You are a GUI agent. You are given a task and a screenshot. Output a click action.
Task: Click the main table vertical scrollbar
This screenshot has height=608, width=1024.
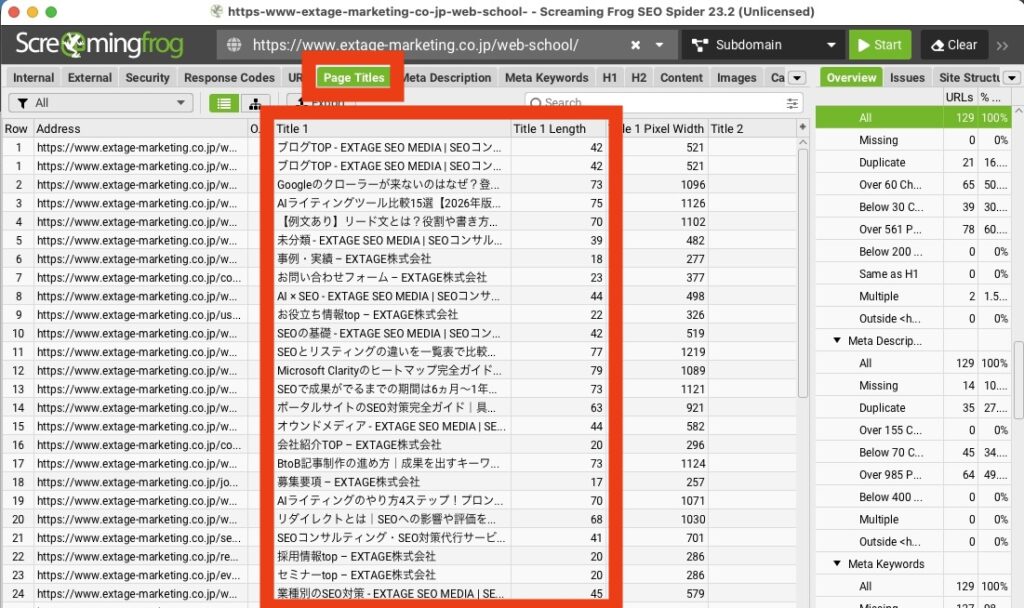pyautogui.click(x=803, y=273)
